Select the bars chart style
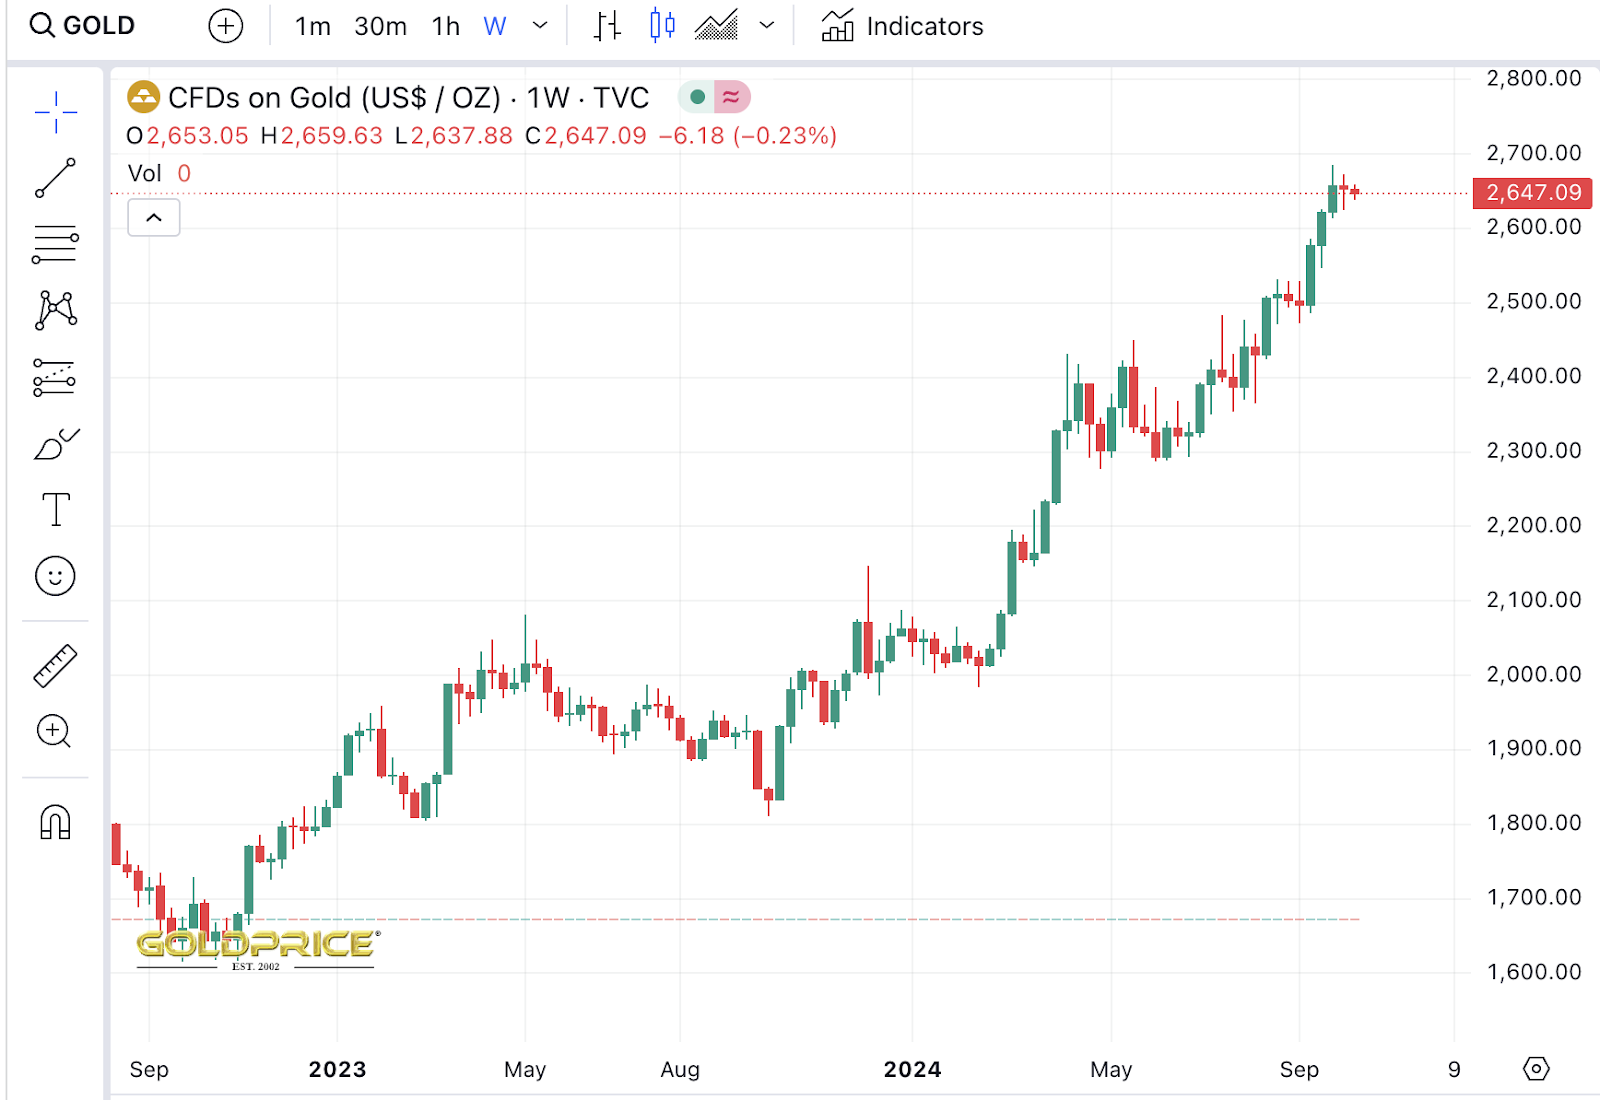The image size is (1600, 1100). (607, 26)
